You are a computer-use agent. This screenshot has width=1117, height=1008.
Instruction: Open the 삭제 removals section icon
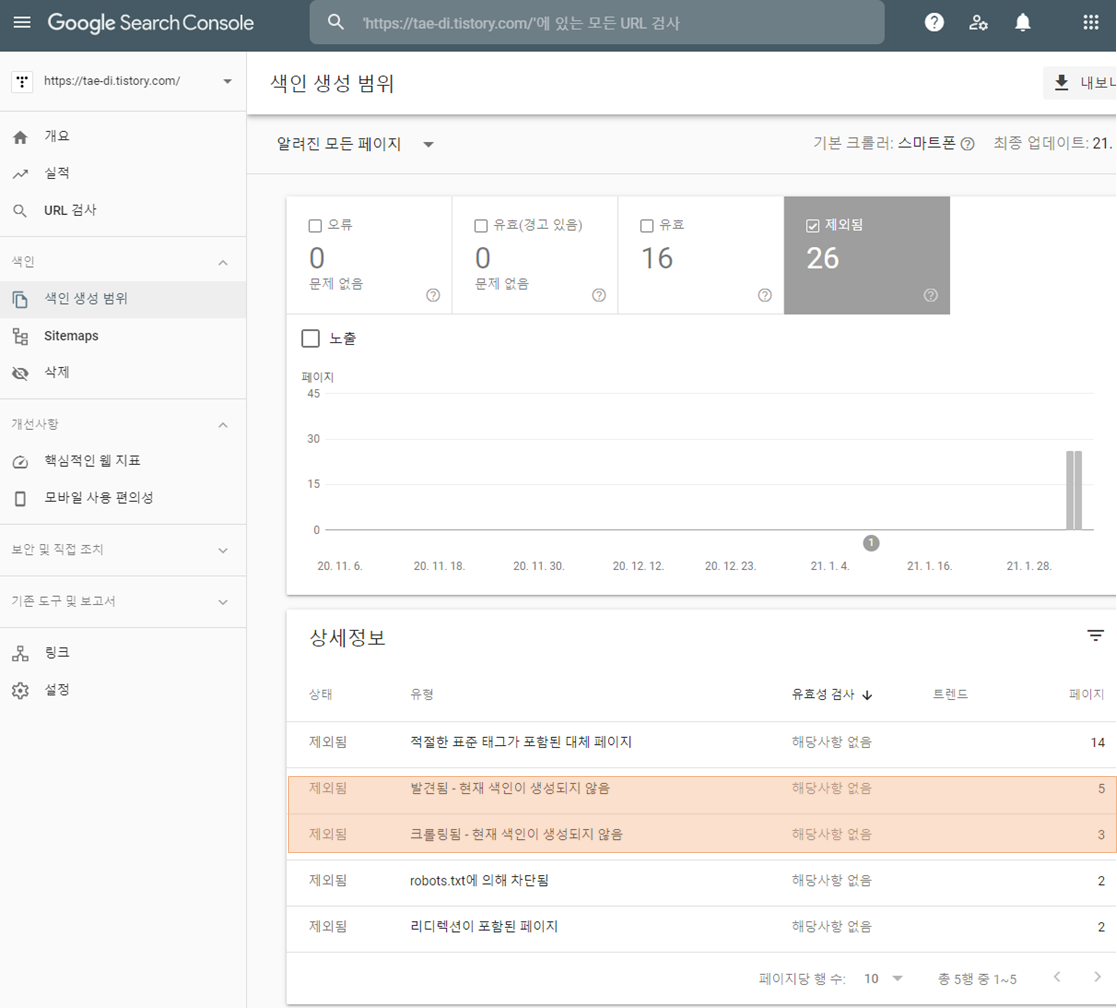[21, 374]
